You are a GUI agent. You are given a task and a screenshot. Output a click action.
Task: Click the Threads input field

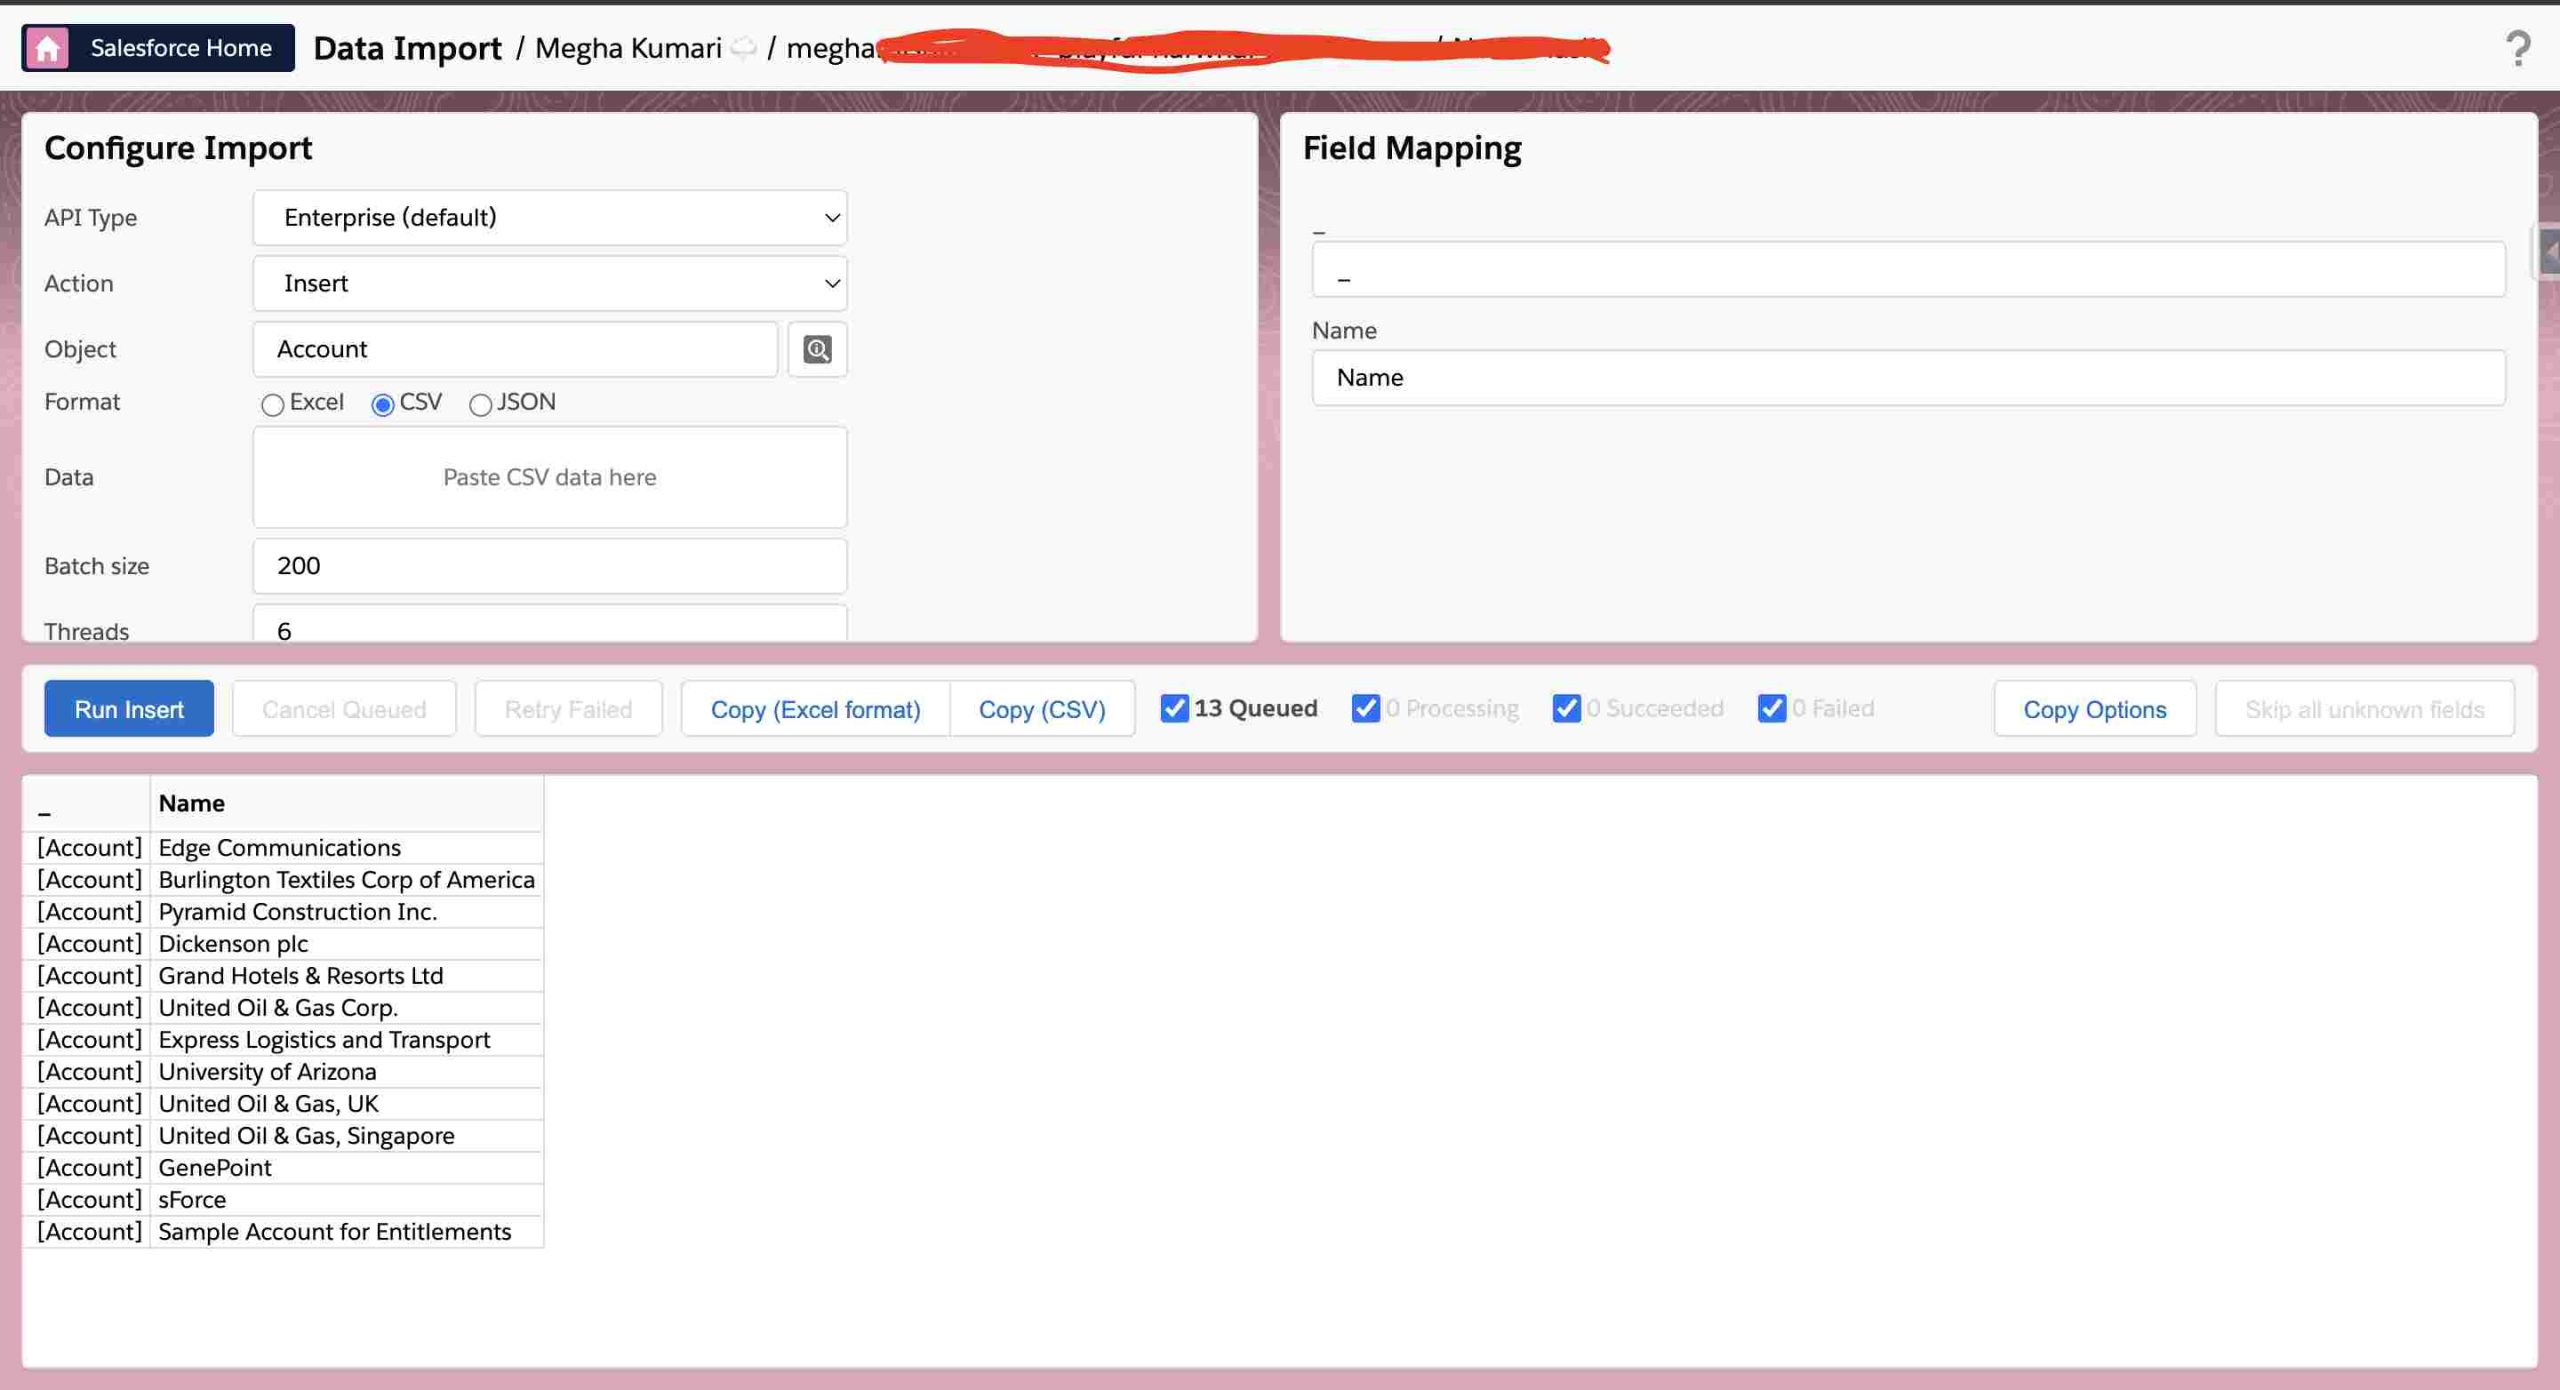point(550,624)
